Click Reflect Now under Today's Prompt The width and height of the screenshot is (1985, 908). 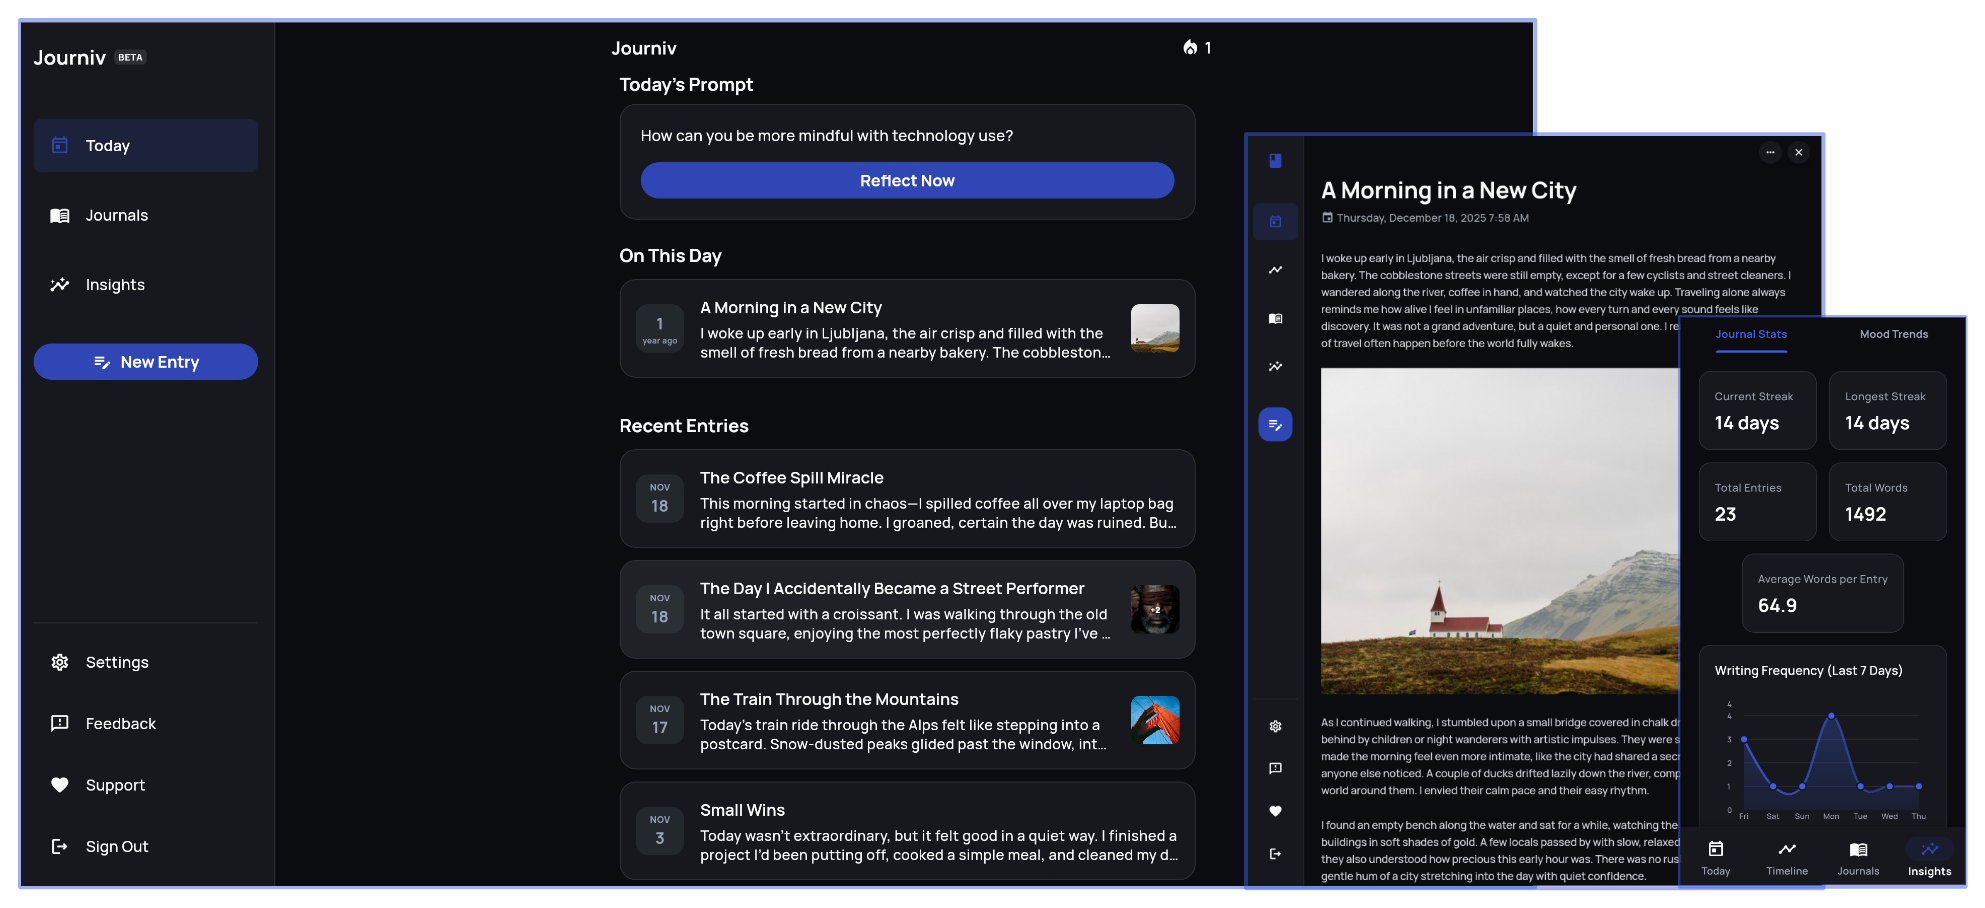(x=906, y=180)
